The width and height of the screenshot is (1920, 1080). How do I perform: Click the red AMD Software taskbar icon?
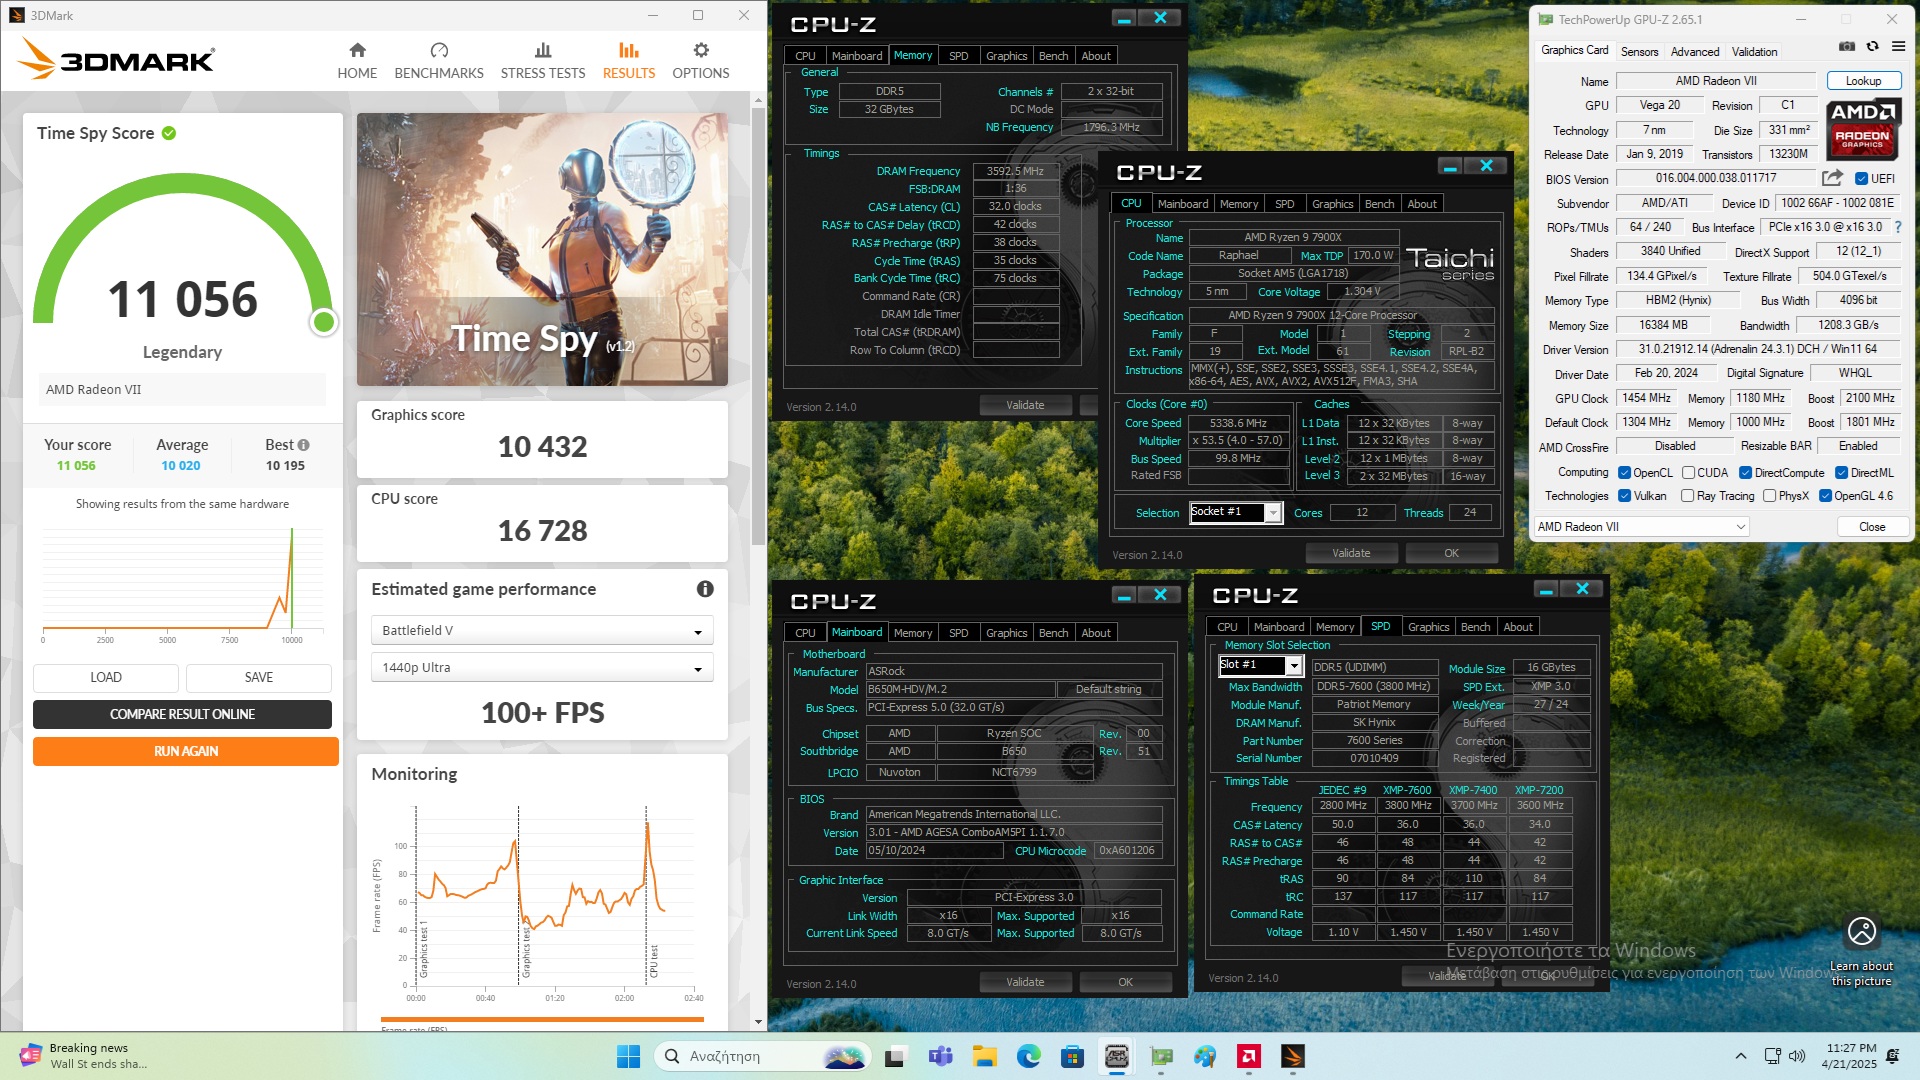click(1248, 1056)
